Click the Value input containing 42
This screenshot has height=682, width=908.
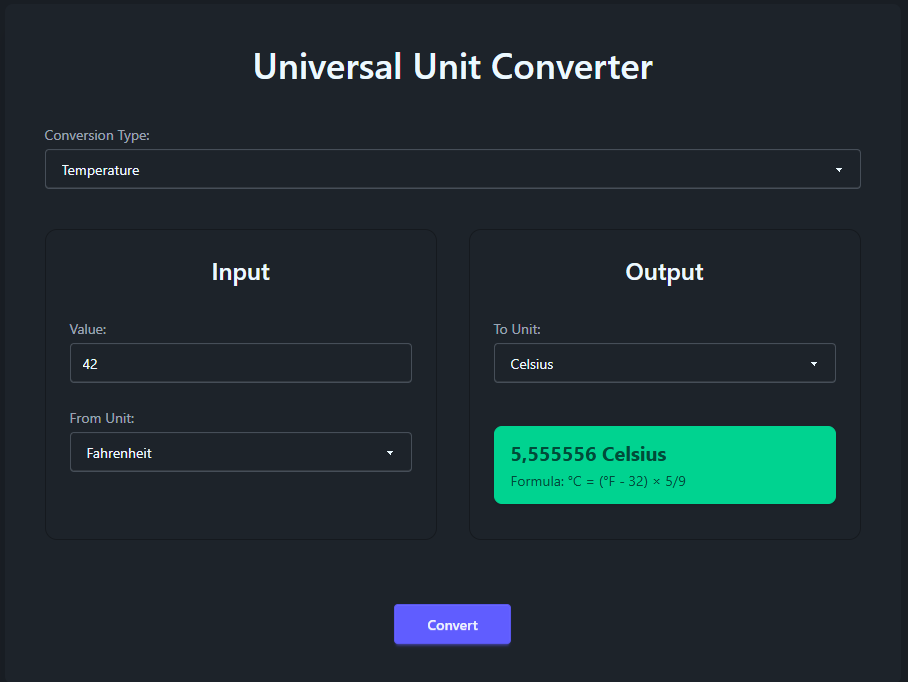(x=240, y=363)
